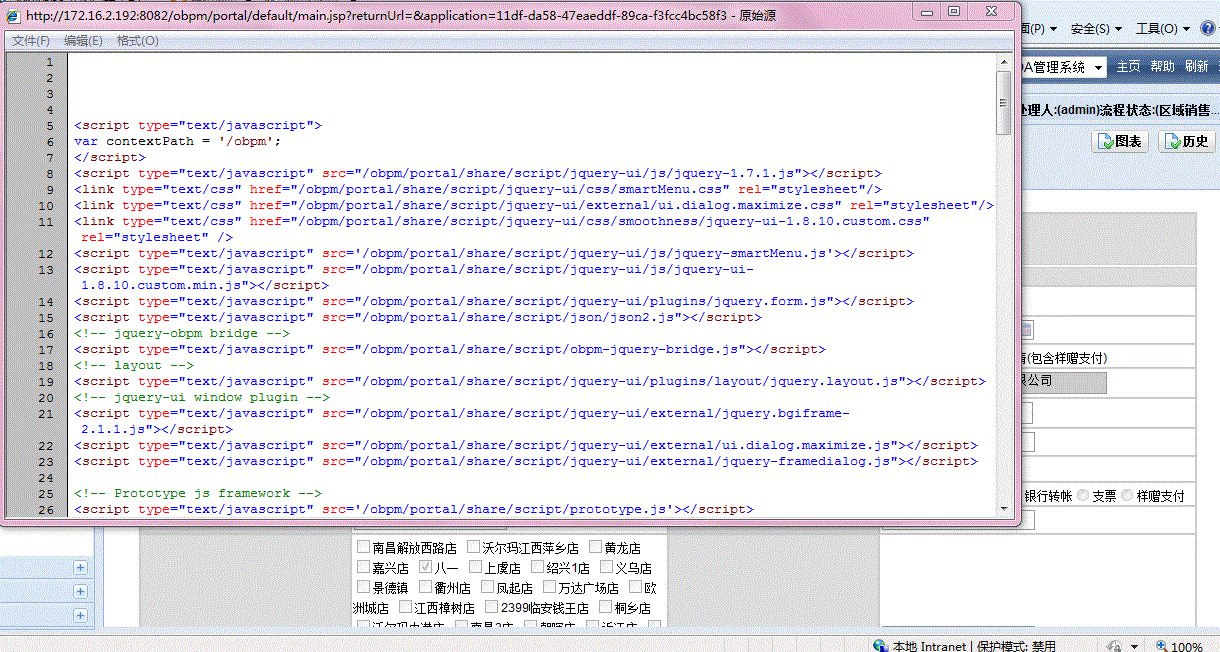Go to 主页 link in header
1220x652 pixels.
[x=1128, y=67]
